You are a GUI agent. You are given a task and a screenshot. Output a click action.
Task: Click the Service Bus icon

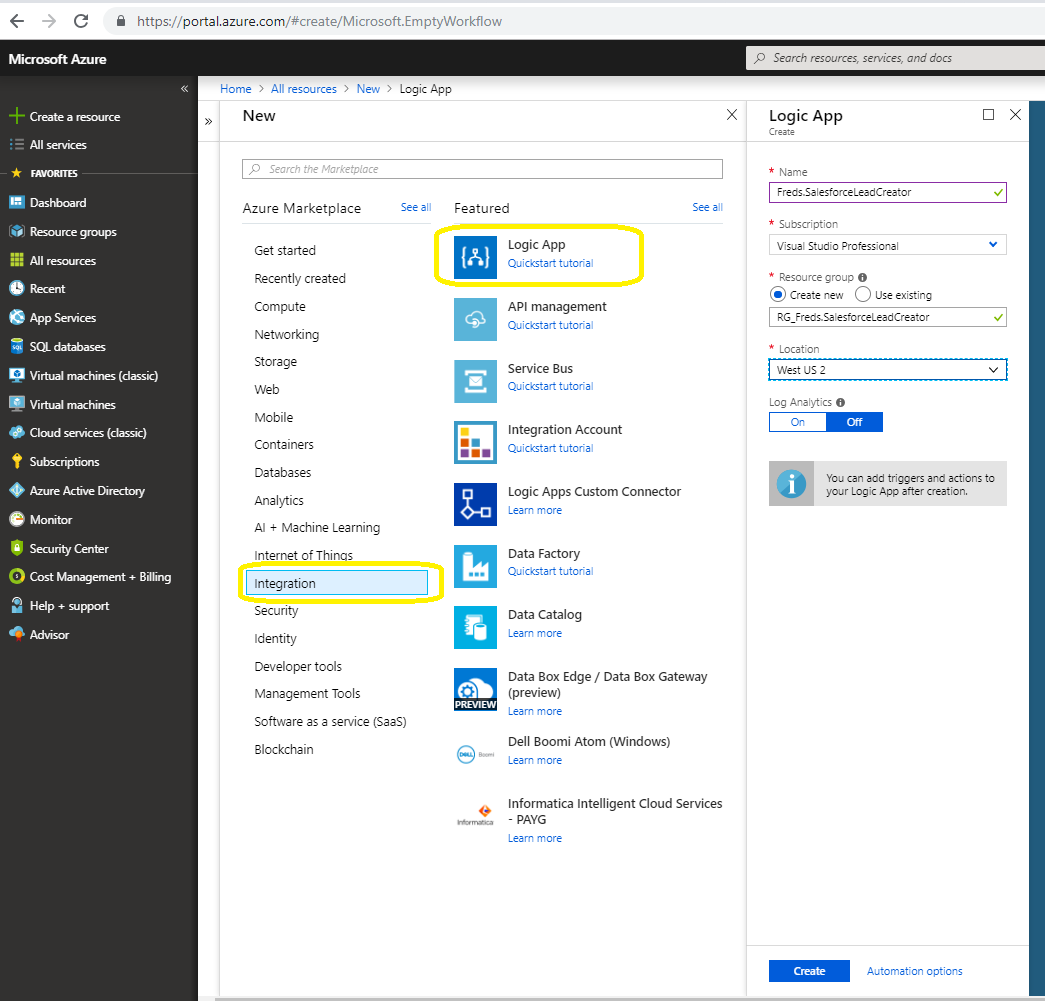point(475,381)
